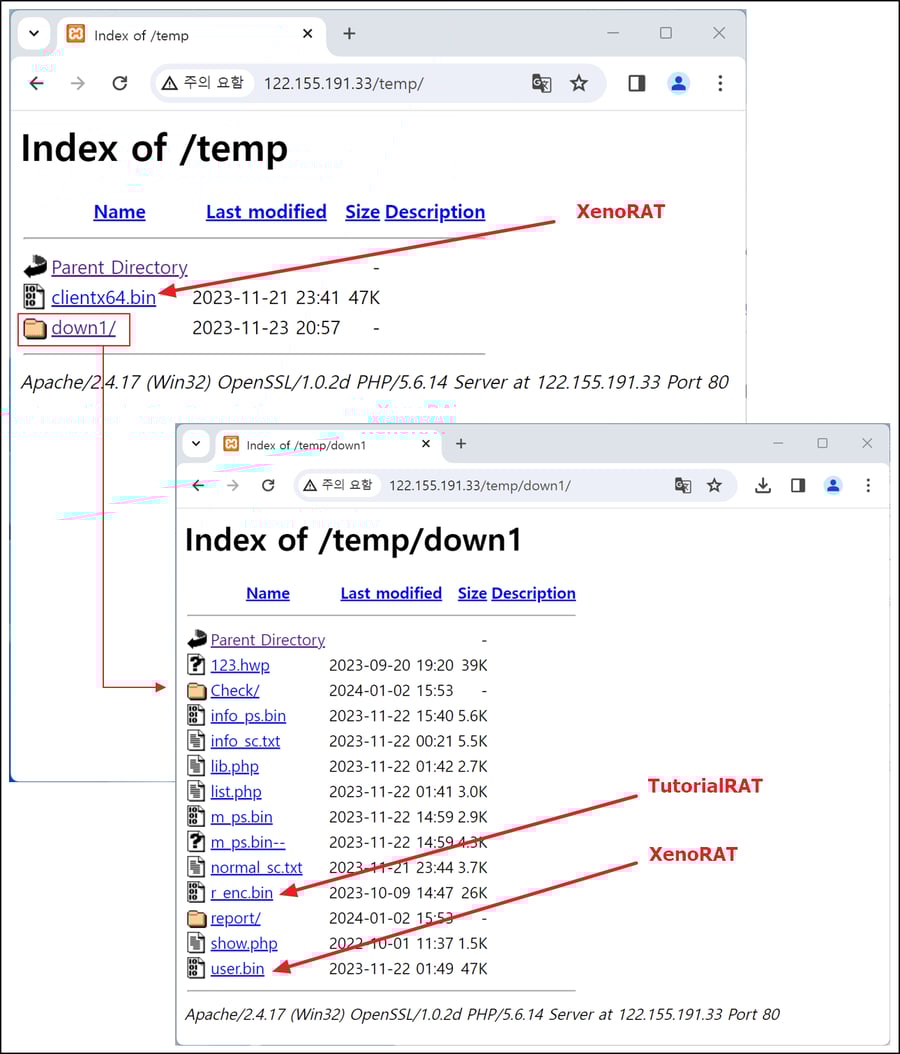This screenshot has height=1054, width=900.
Task: Expand the tab search chevron in the /temp window
Action: coord(34,33)
